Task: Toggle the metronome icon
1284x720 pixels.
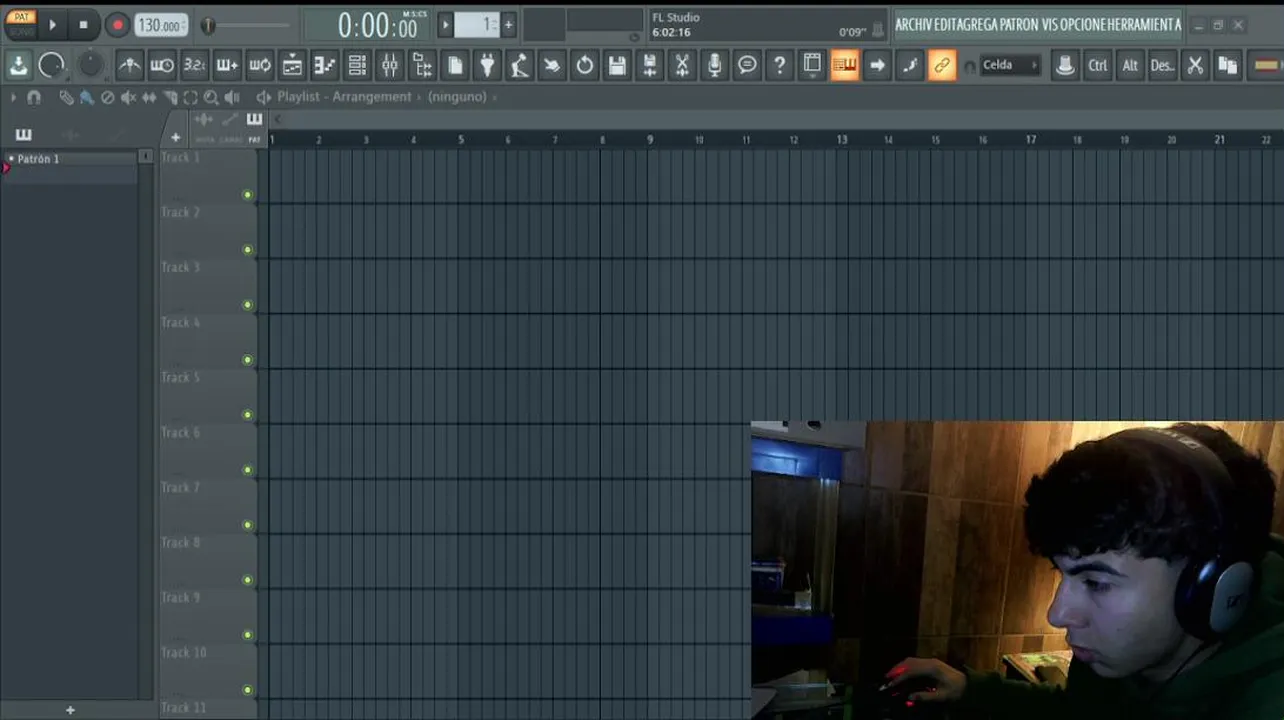Action: (129, 65)
